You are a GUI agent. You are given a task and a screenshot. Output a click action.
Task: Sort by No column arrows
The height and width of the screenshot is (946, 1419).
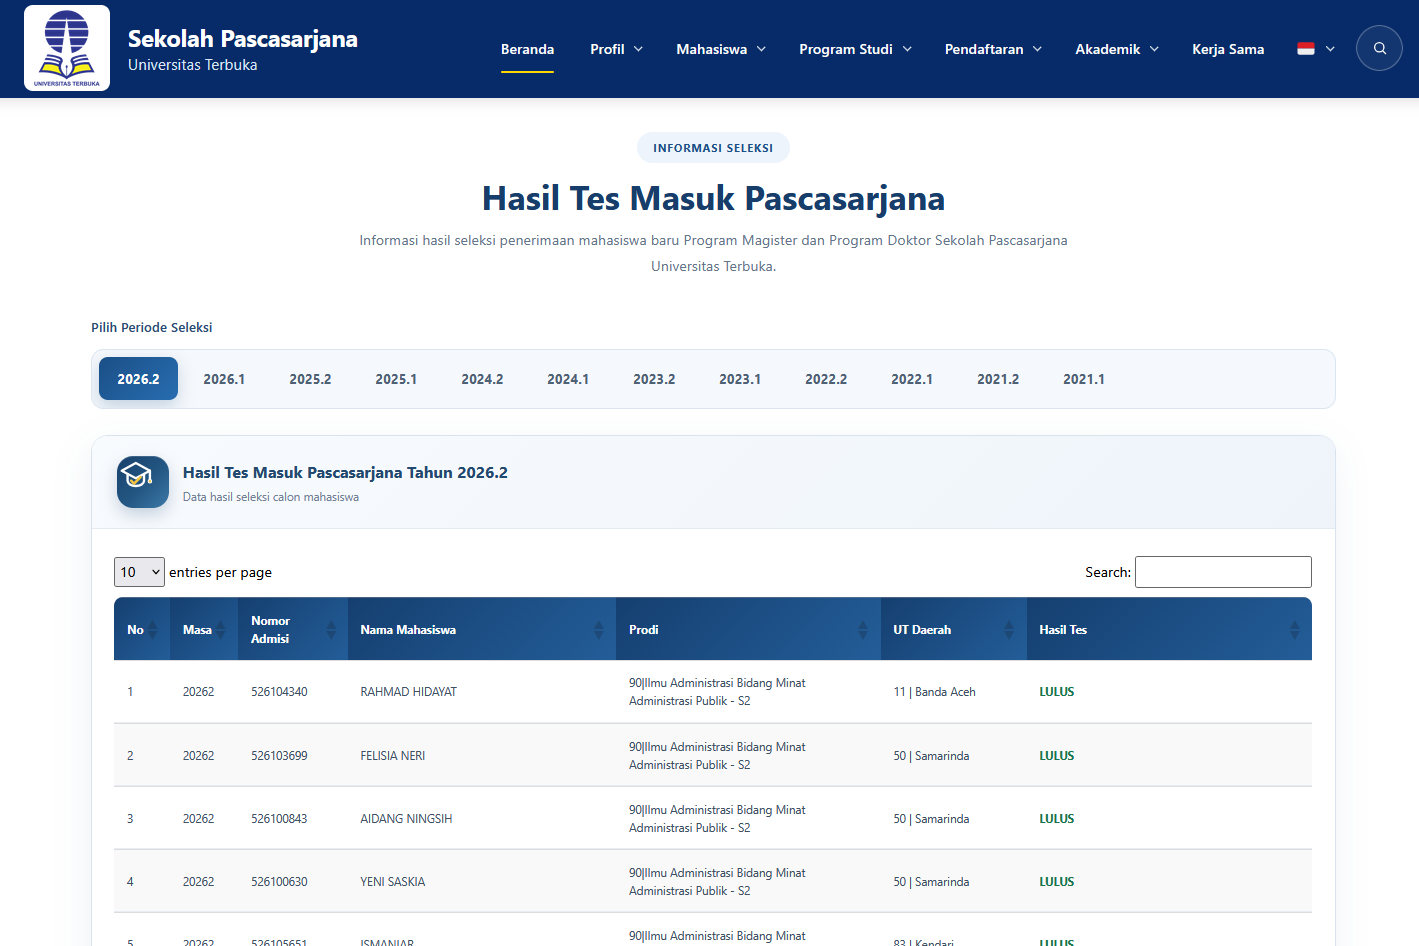[x=153, y=630]
